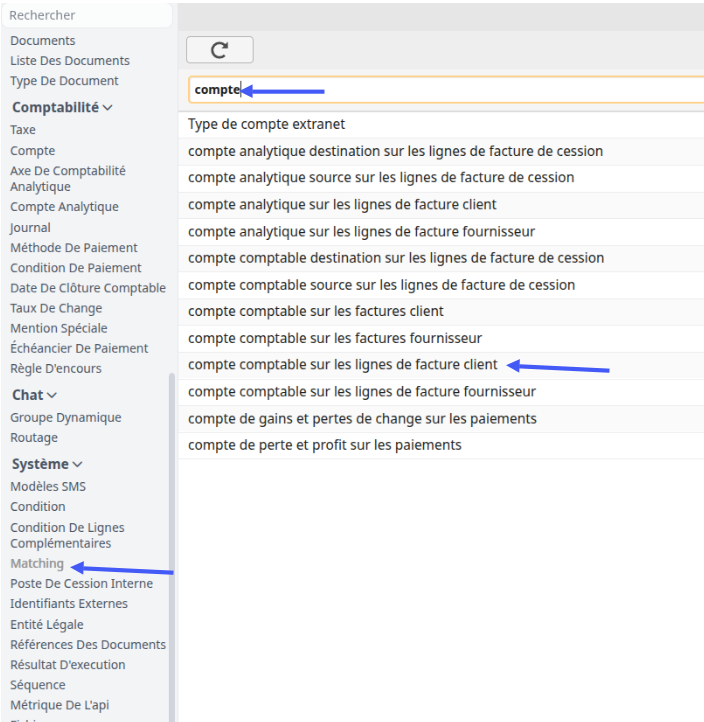Open Références Des Documents
The image size is (704, 722).
[x=88, y=645]
